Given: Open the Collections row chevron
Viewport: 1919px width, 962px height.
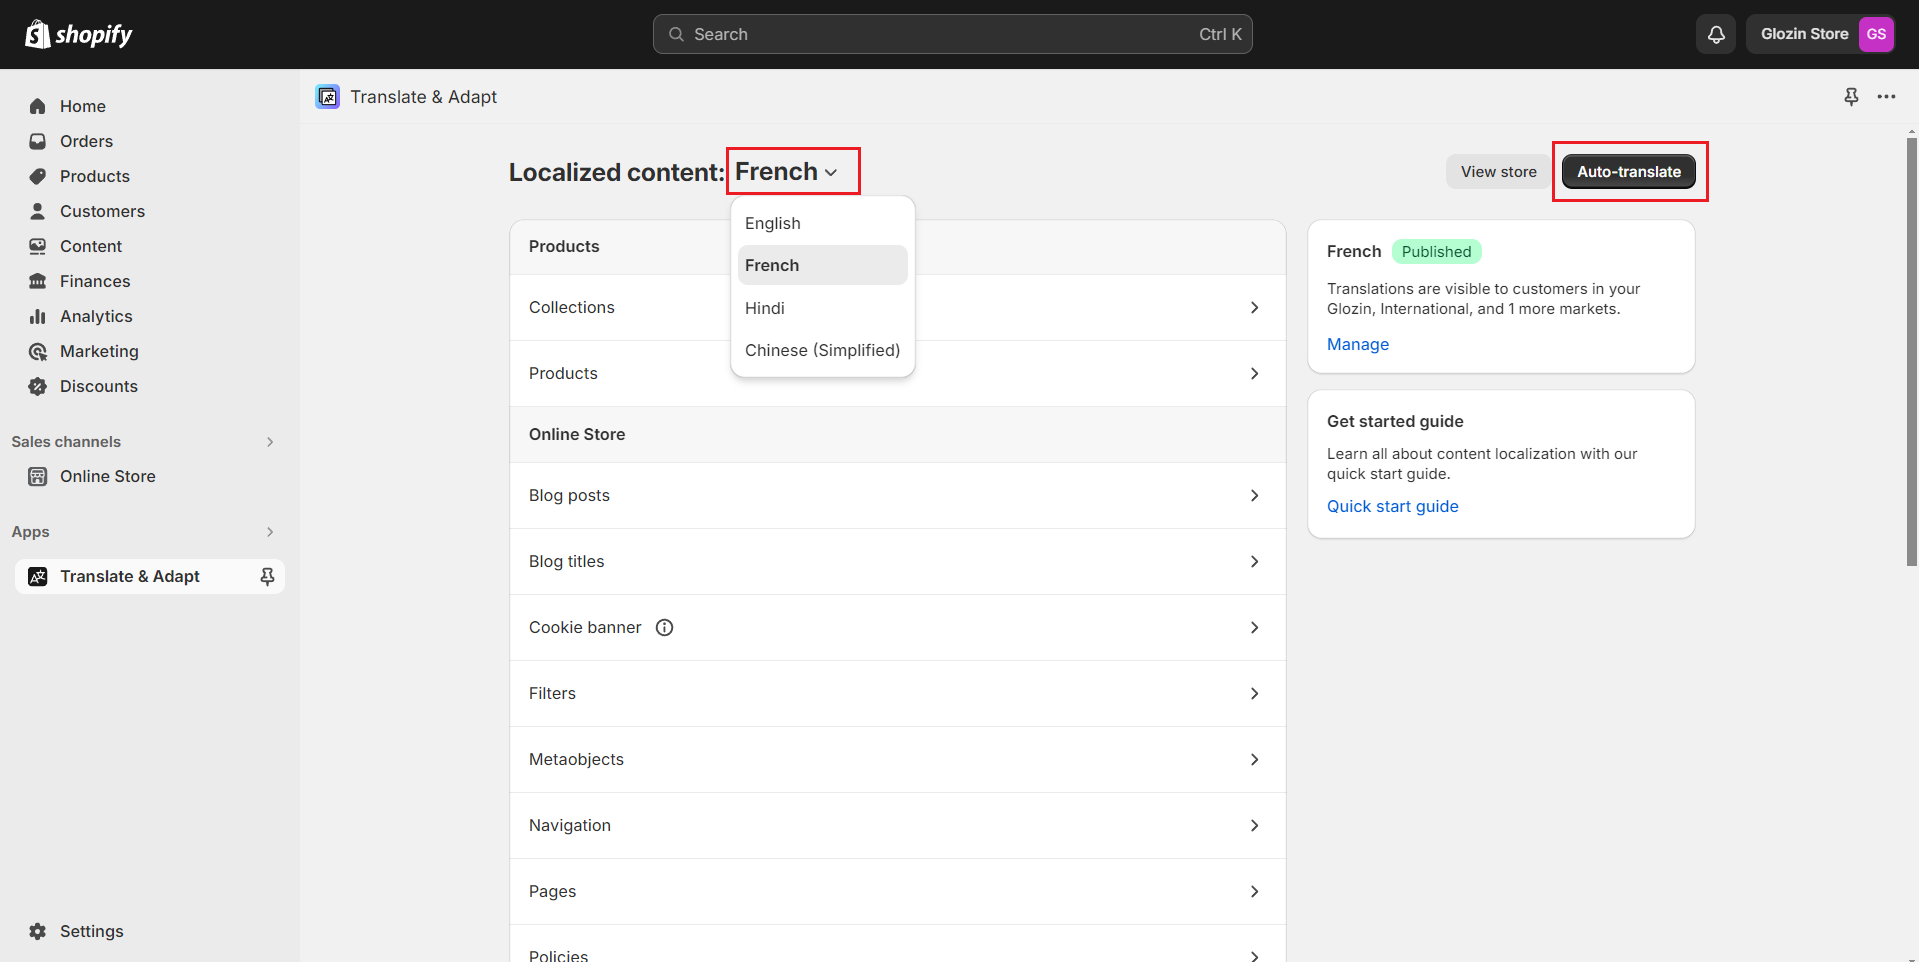Looking at the screenshot, I should (x=1254, y=308).
